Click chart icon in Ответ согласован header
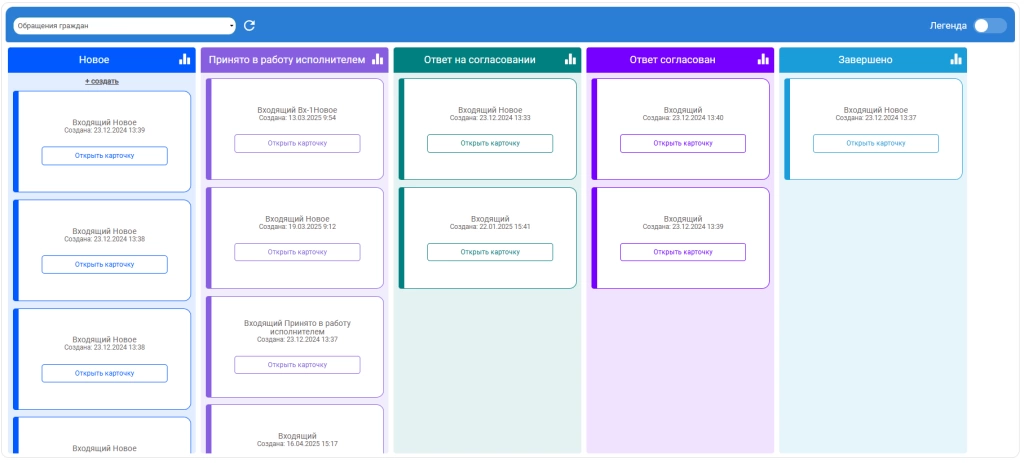This screenshot has width=1024, height=463. [763, 60]
